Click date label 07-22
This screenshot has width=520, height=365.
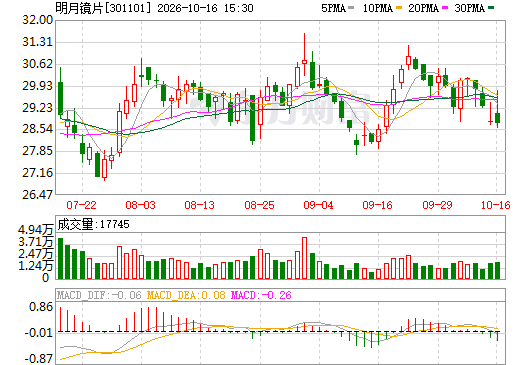tap(81, 205)
